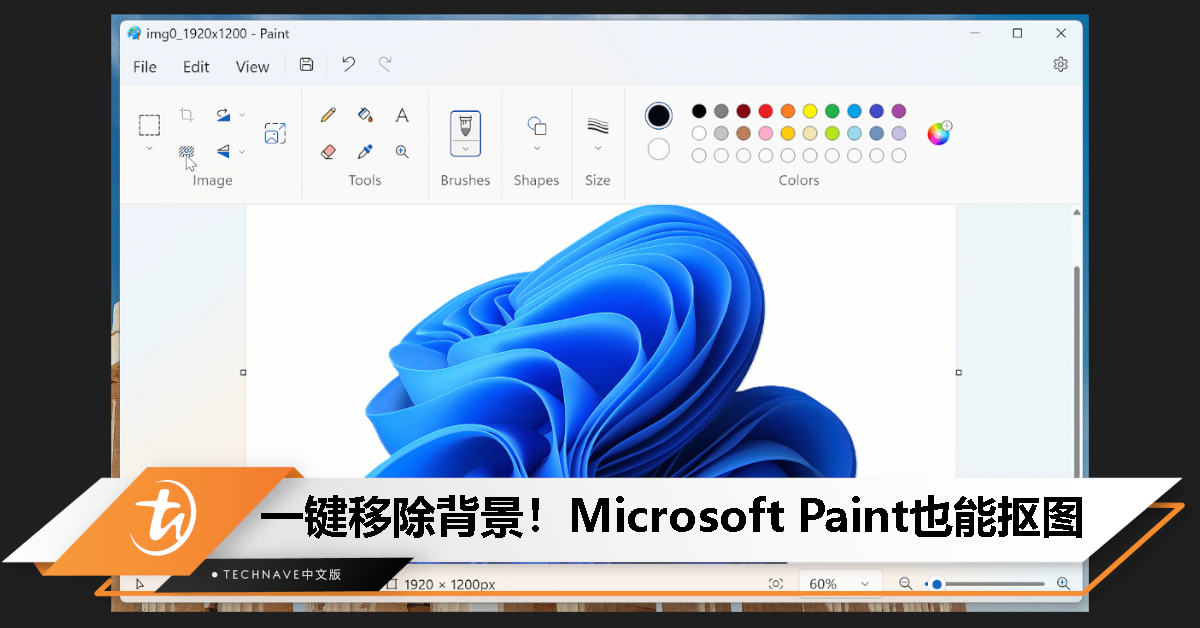This screenshot has height=628, width=1200.
Task: Expand the Brushes type dropdown
Action: pos(465,148)
